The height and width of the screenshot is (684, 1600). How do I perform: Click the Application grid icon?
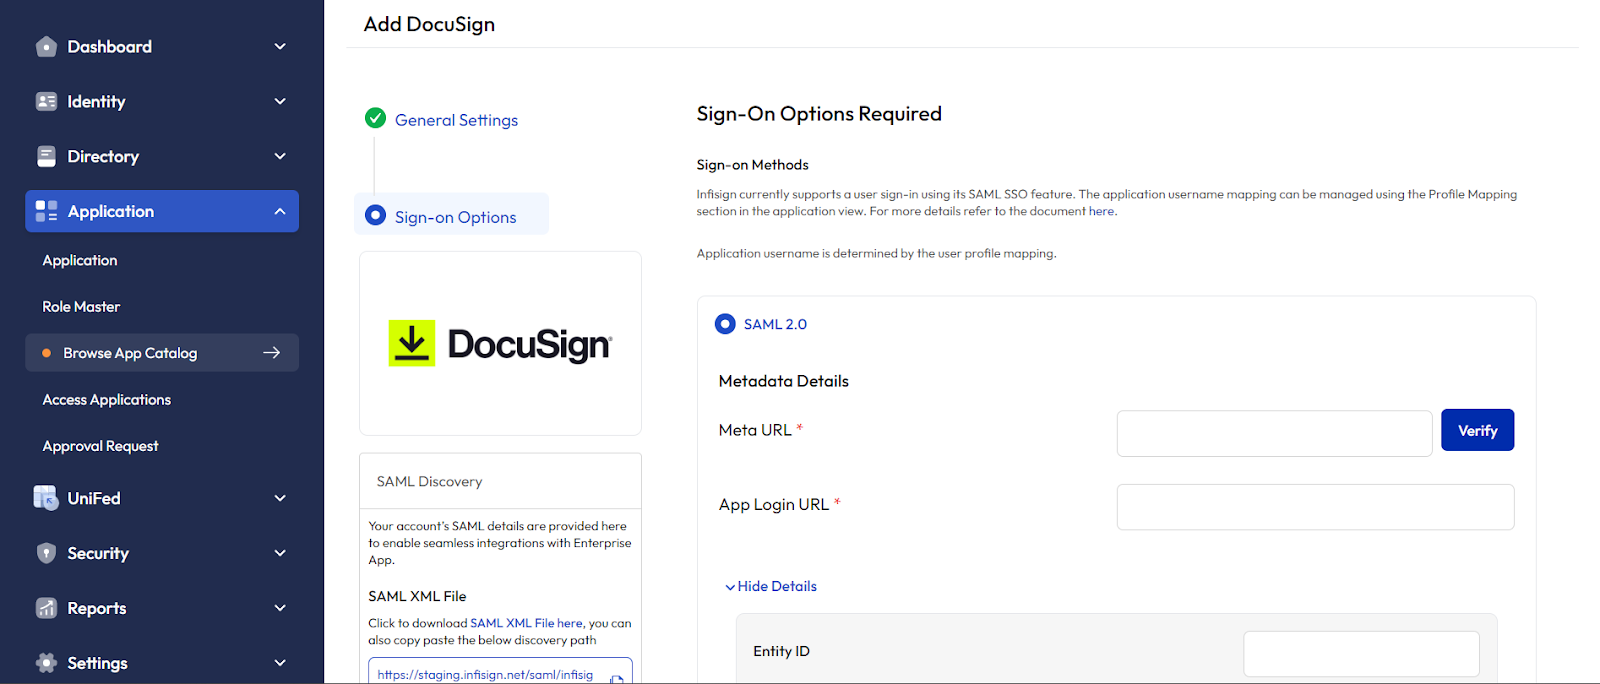tap(46, 211)
